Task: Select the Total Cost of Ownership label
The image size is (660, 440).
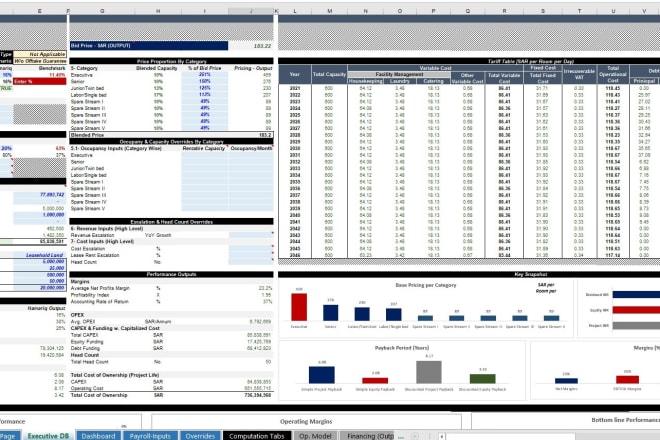Action: tap(99, 395)
